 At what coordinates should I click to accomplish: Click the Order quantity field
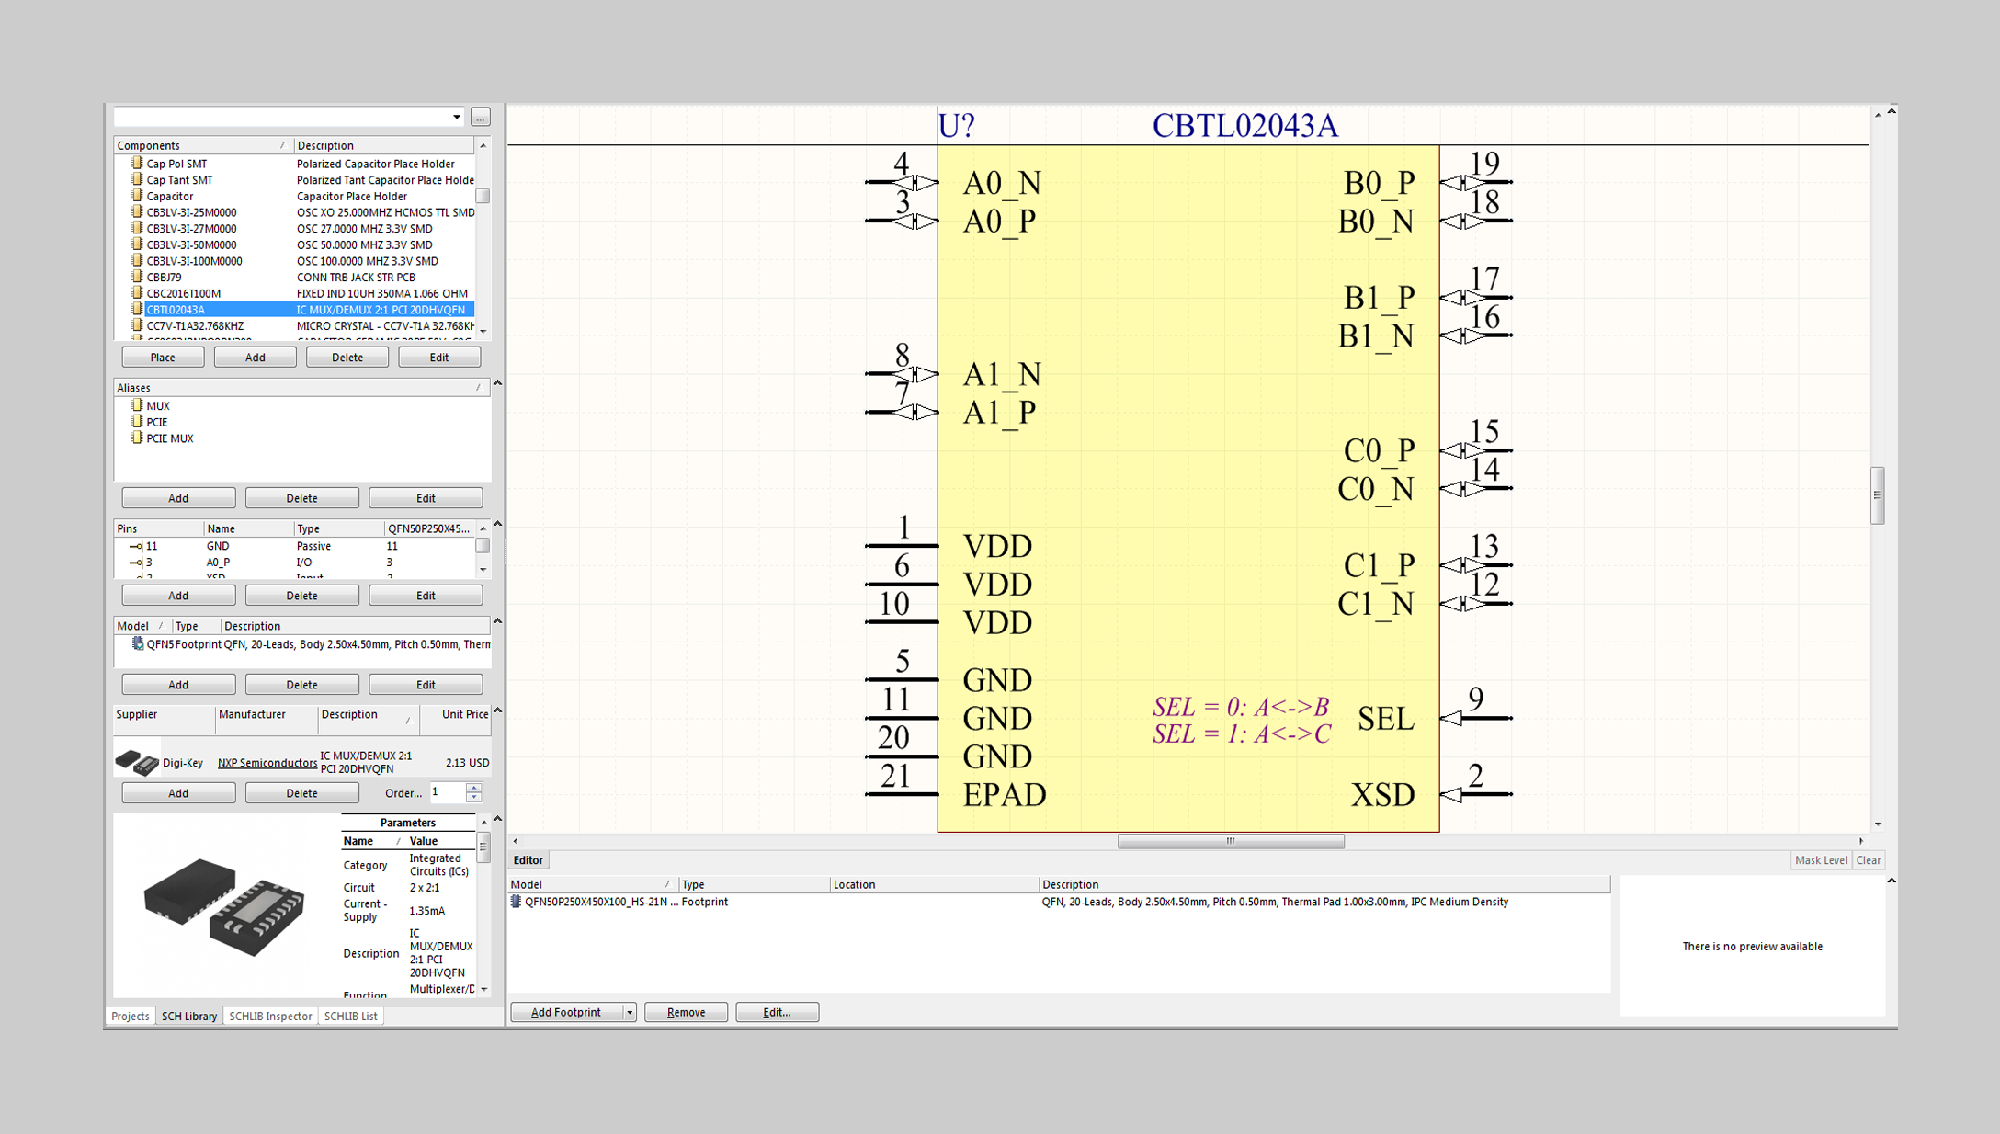pos(447,792)
